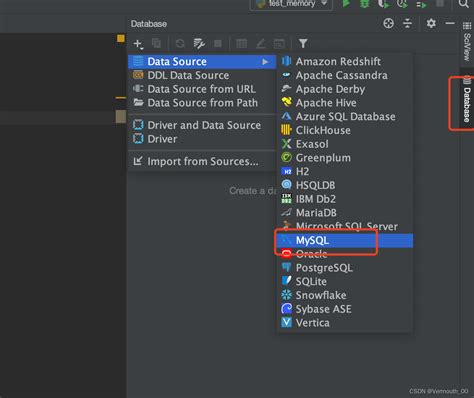474x398 pixels.
Task: Click the green Debug bug icon
Action: [x=365, y=3]
